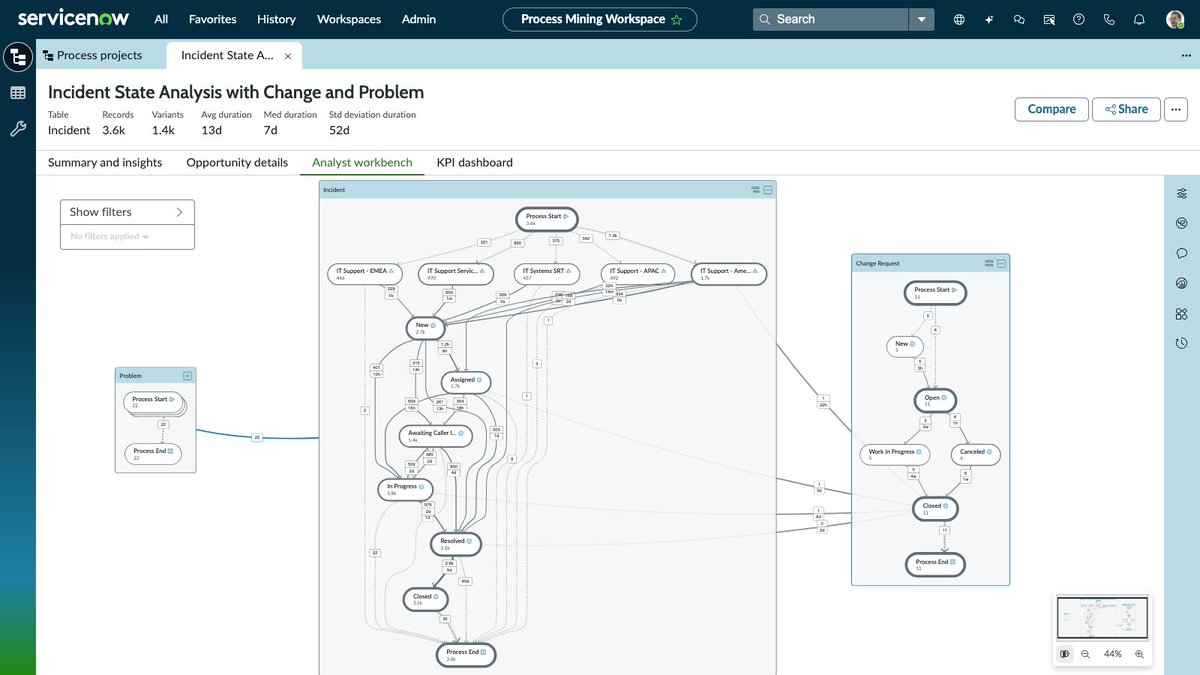This screenshot has height=675, width=1200.
Task: Click the Share button
Action: click(1126, 109)
